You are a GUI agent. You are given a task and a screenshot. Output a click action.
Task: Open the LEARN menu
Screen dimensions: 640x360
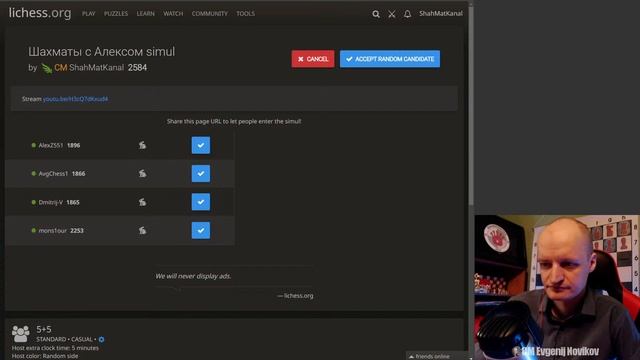pyautogui.click(x=146, y=13)
